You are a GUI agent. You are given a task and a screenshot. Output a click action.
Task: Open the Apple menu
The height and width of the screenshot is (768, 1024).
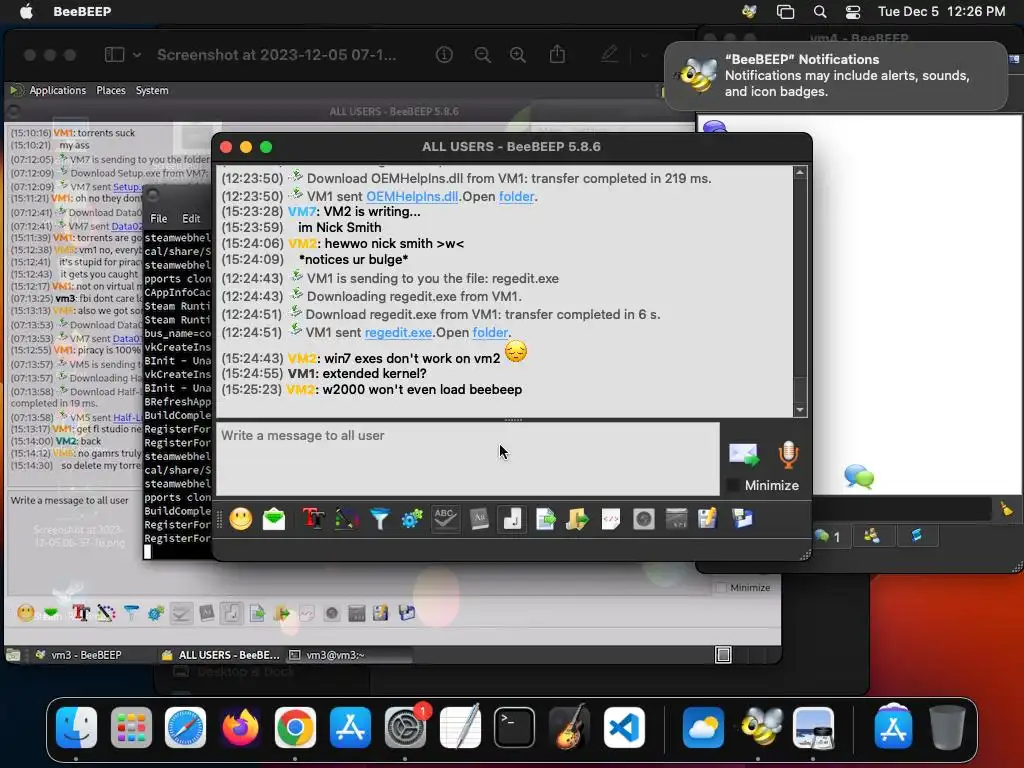(x=26, y=12)
